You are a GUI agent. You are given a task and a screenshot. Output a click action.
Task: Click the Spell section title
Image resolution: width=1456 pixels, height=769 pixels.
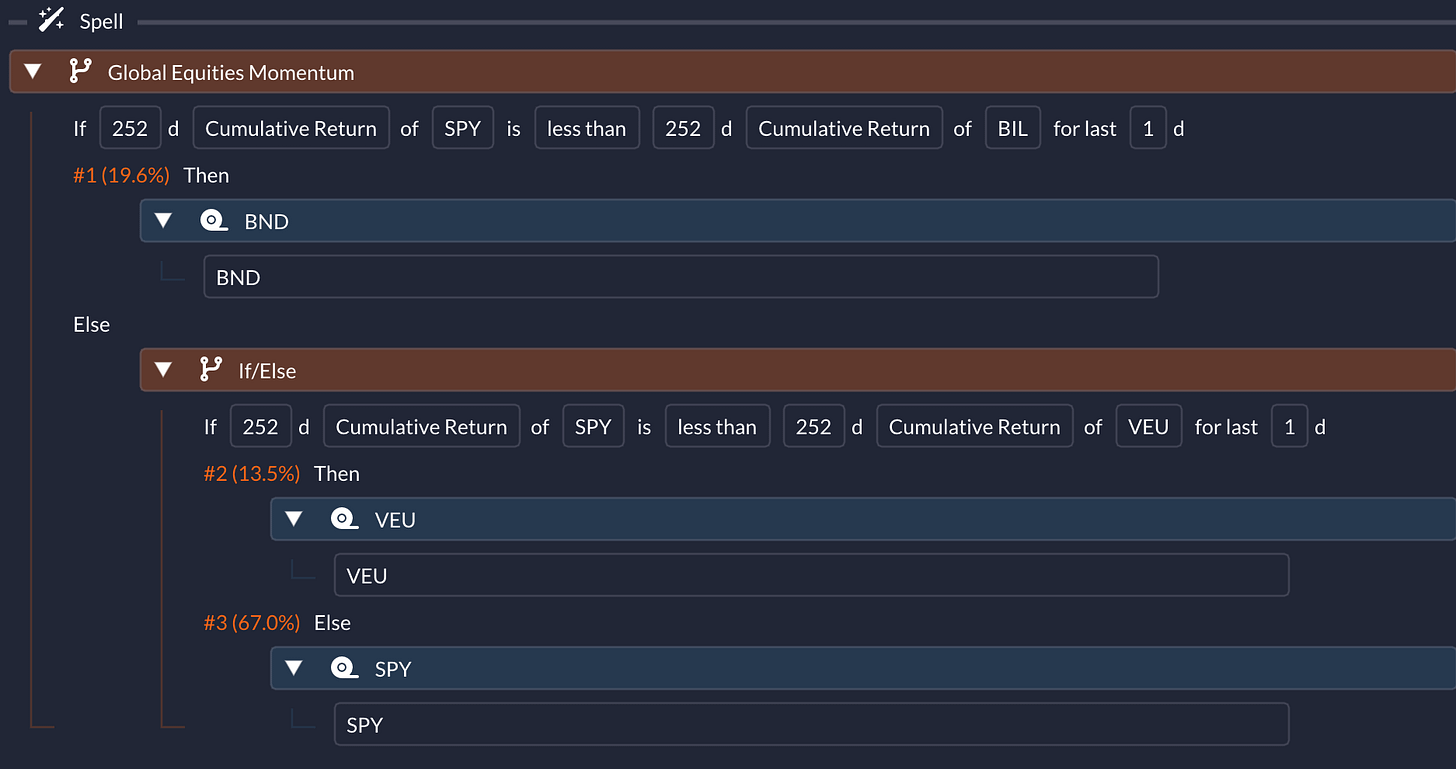(102, 21)
